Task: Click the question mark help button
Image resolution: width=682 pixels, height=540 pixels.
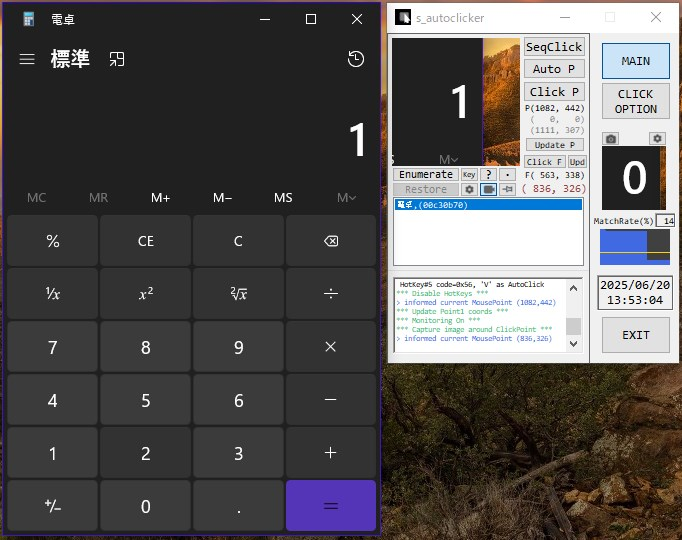Action: pos(488,174)
